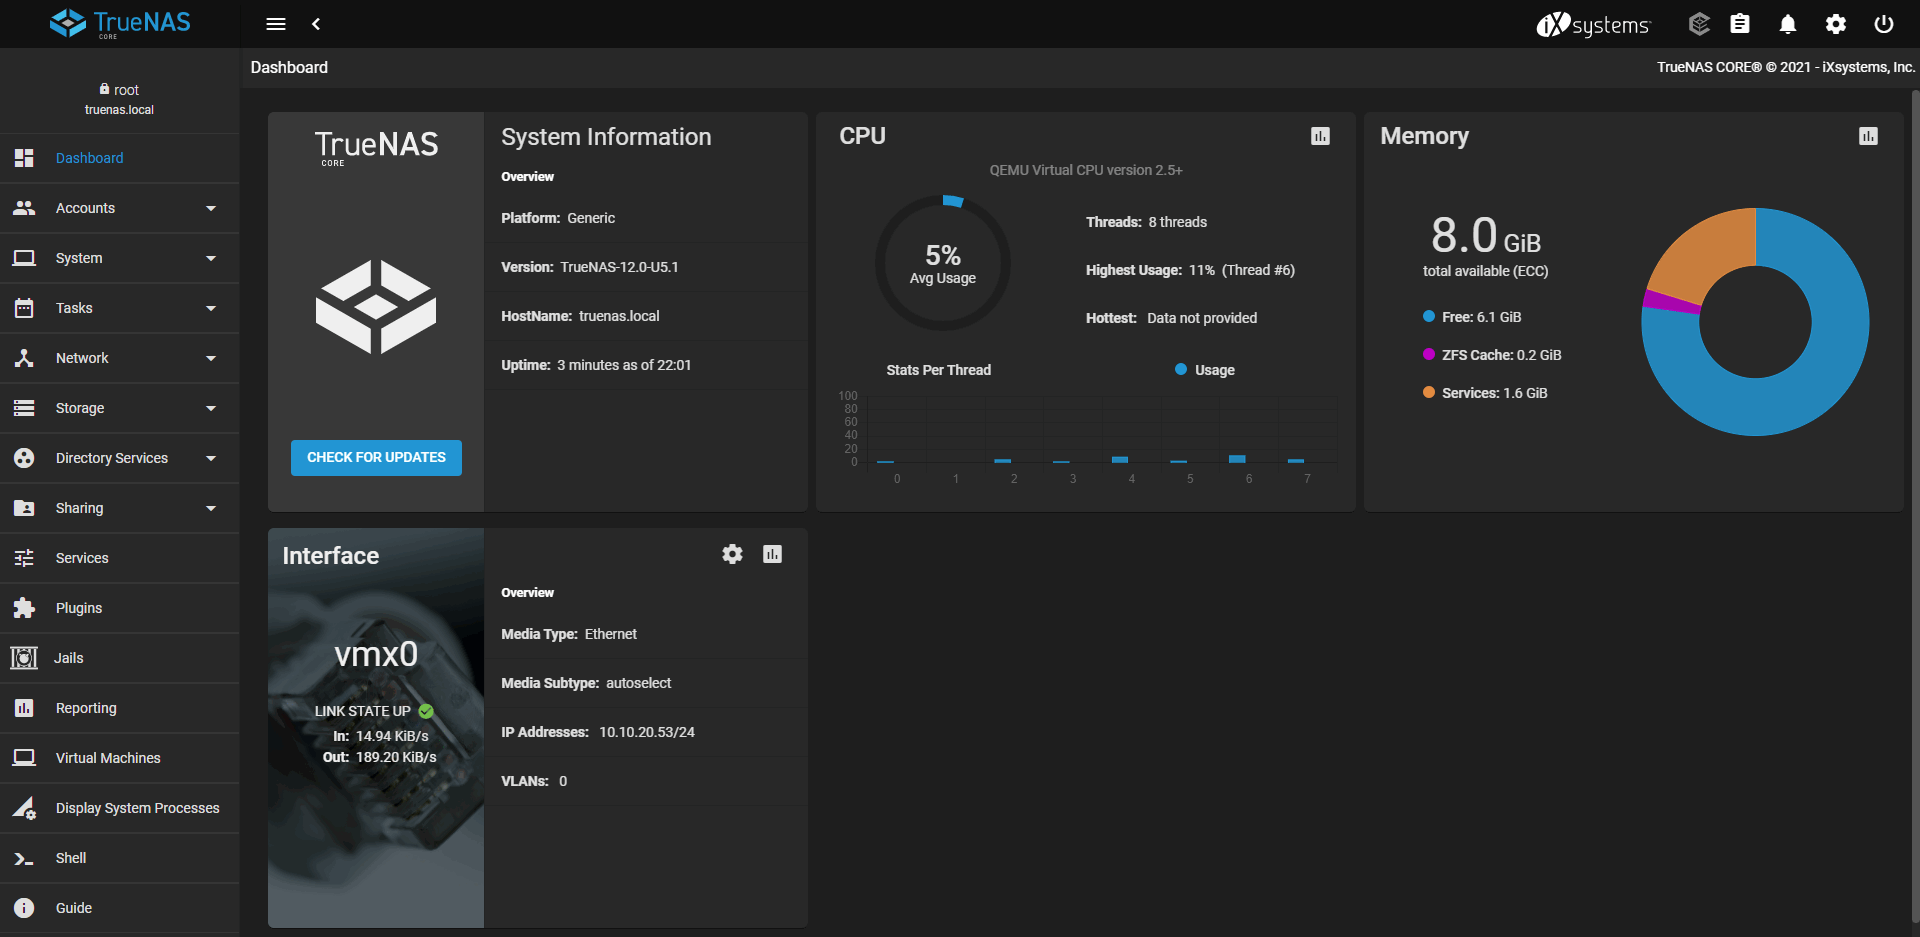Open the TrueCommand layered cube icon
Image resolution: width=1920 pixels, height=937 pixels.
click(1699, 24)
